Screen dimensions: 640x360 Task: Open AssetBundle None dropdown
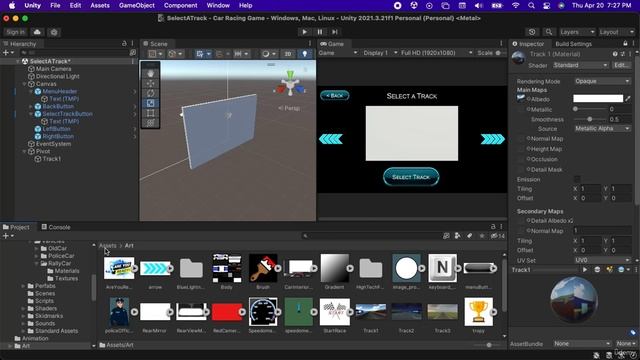click(582, 344)
